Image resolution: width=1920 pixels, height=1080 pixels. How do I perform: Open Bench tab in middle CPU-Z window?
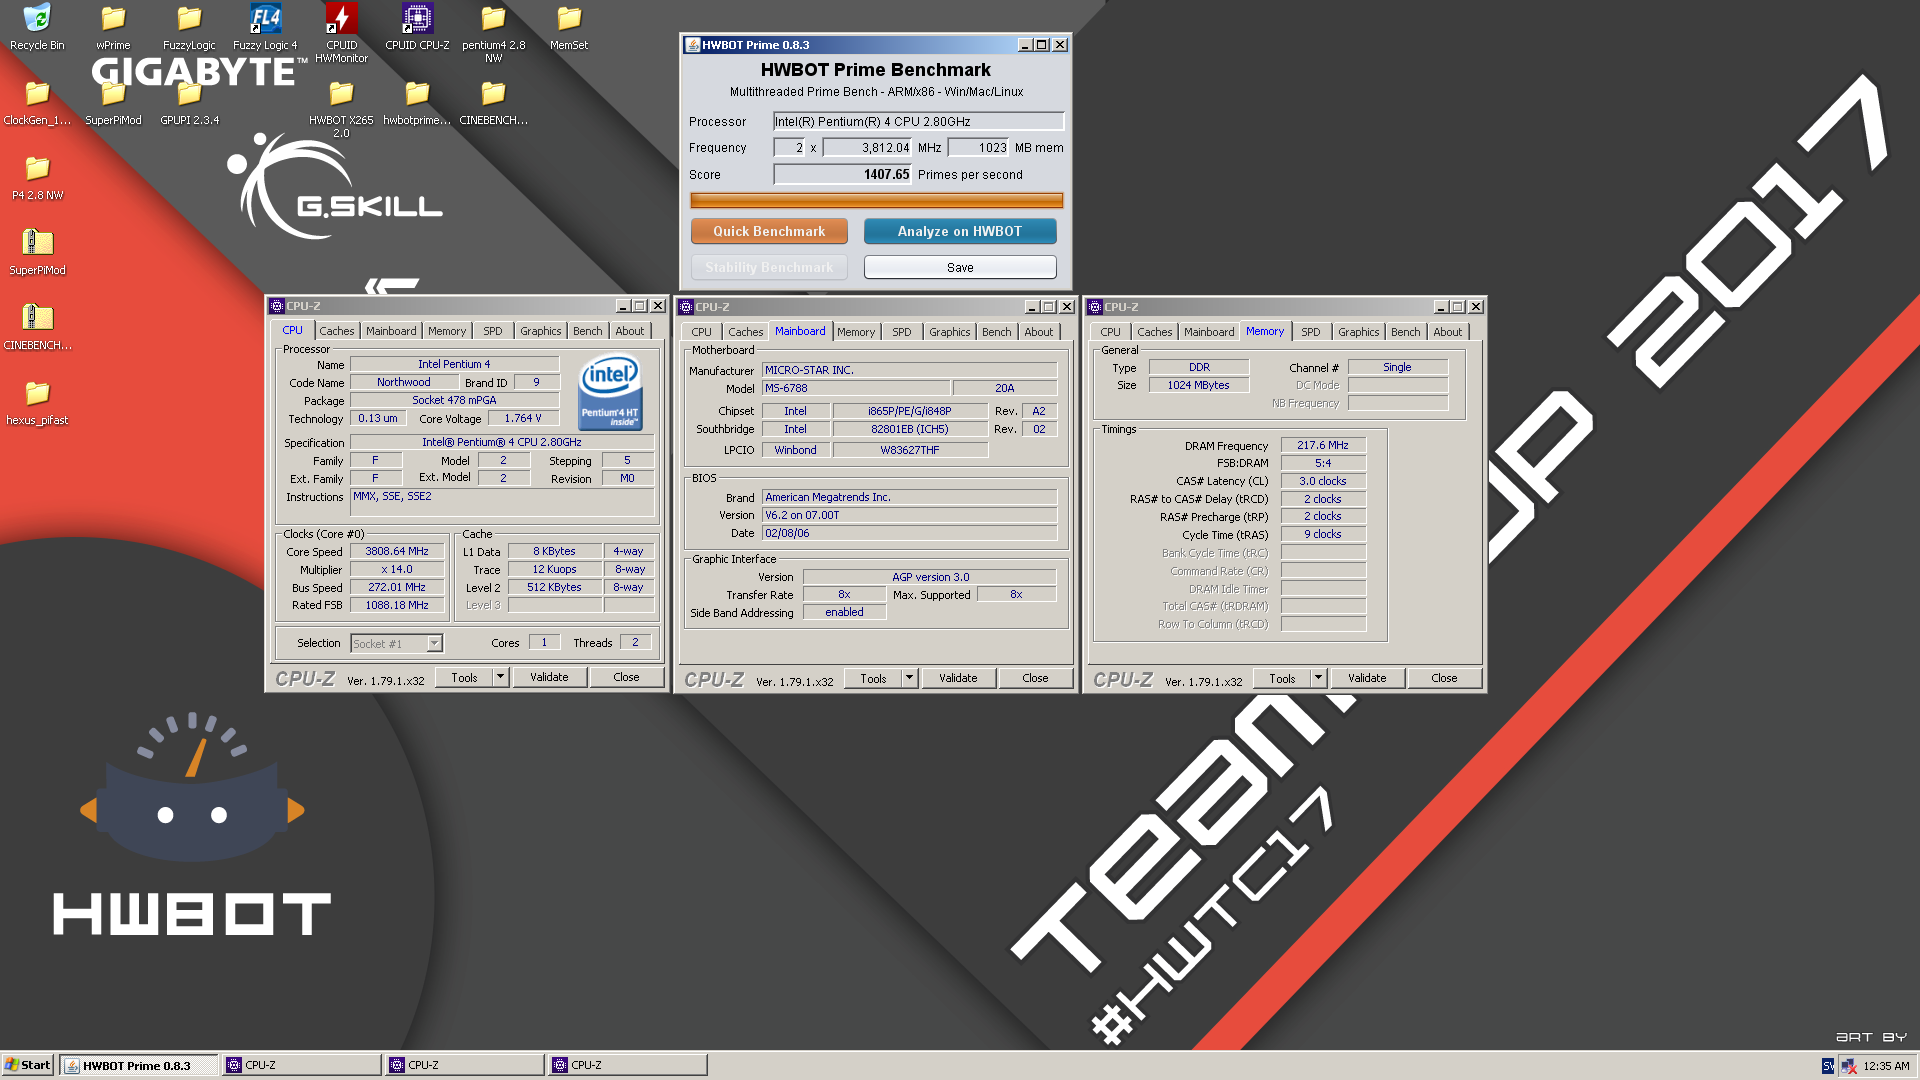point(996,332)
